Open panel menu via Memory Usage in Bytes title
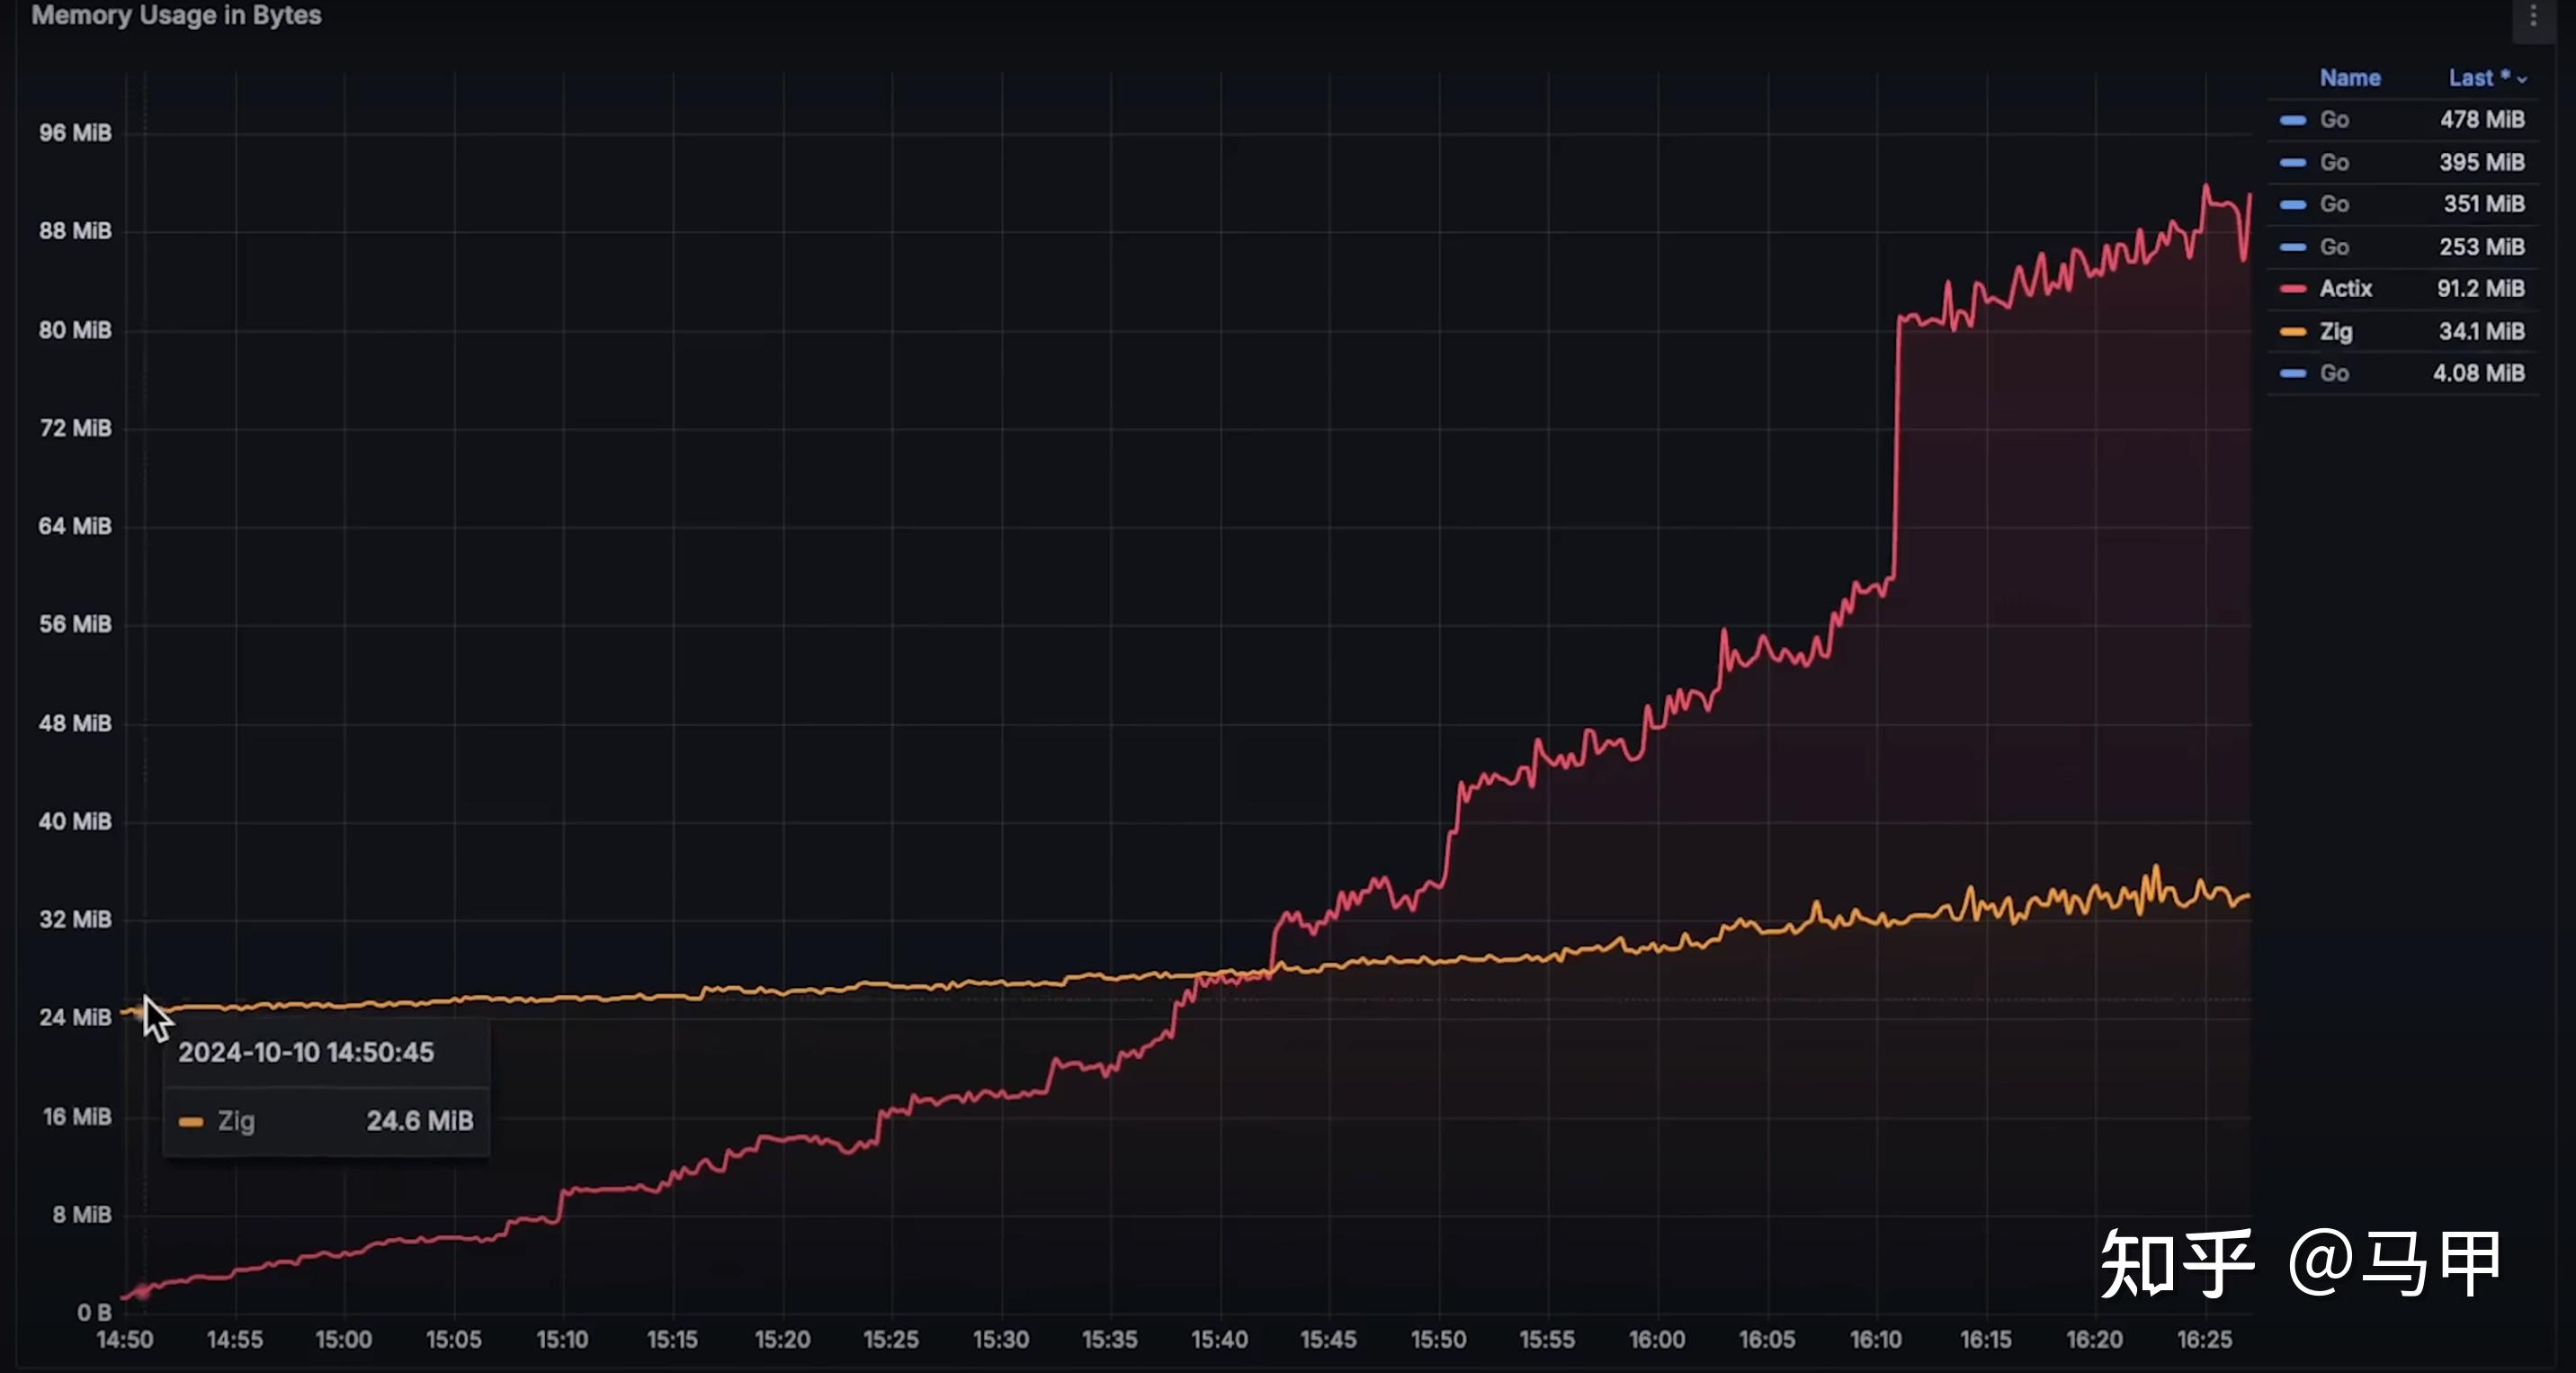The height and width of the screenshot is (1373, 2576). (177, 16)
